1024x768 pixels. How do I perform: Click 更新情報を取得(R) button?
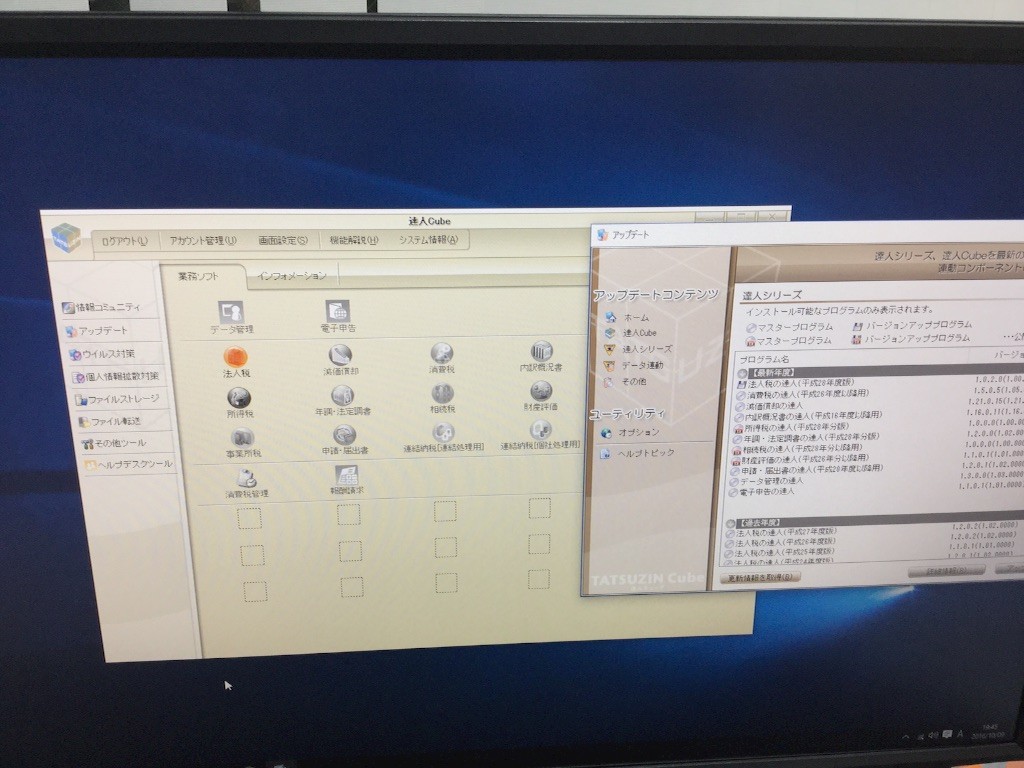pos(760,577)
